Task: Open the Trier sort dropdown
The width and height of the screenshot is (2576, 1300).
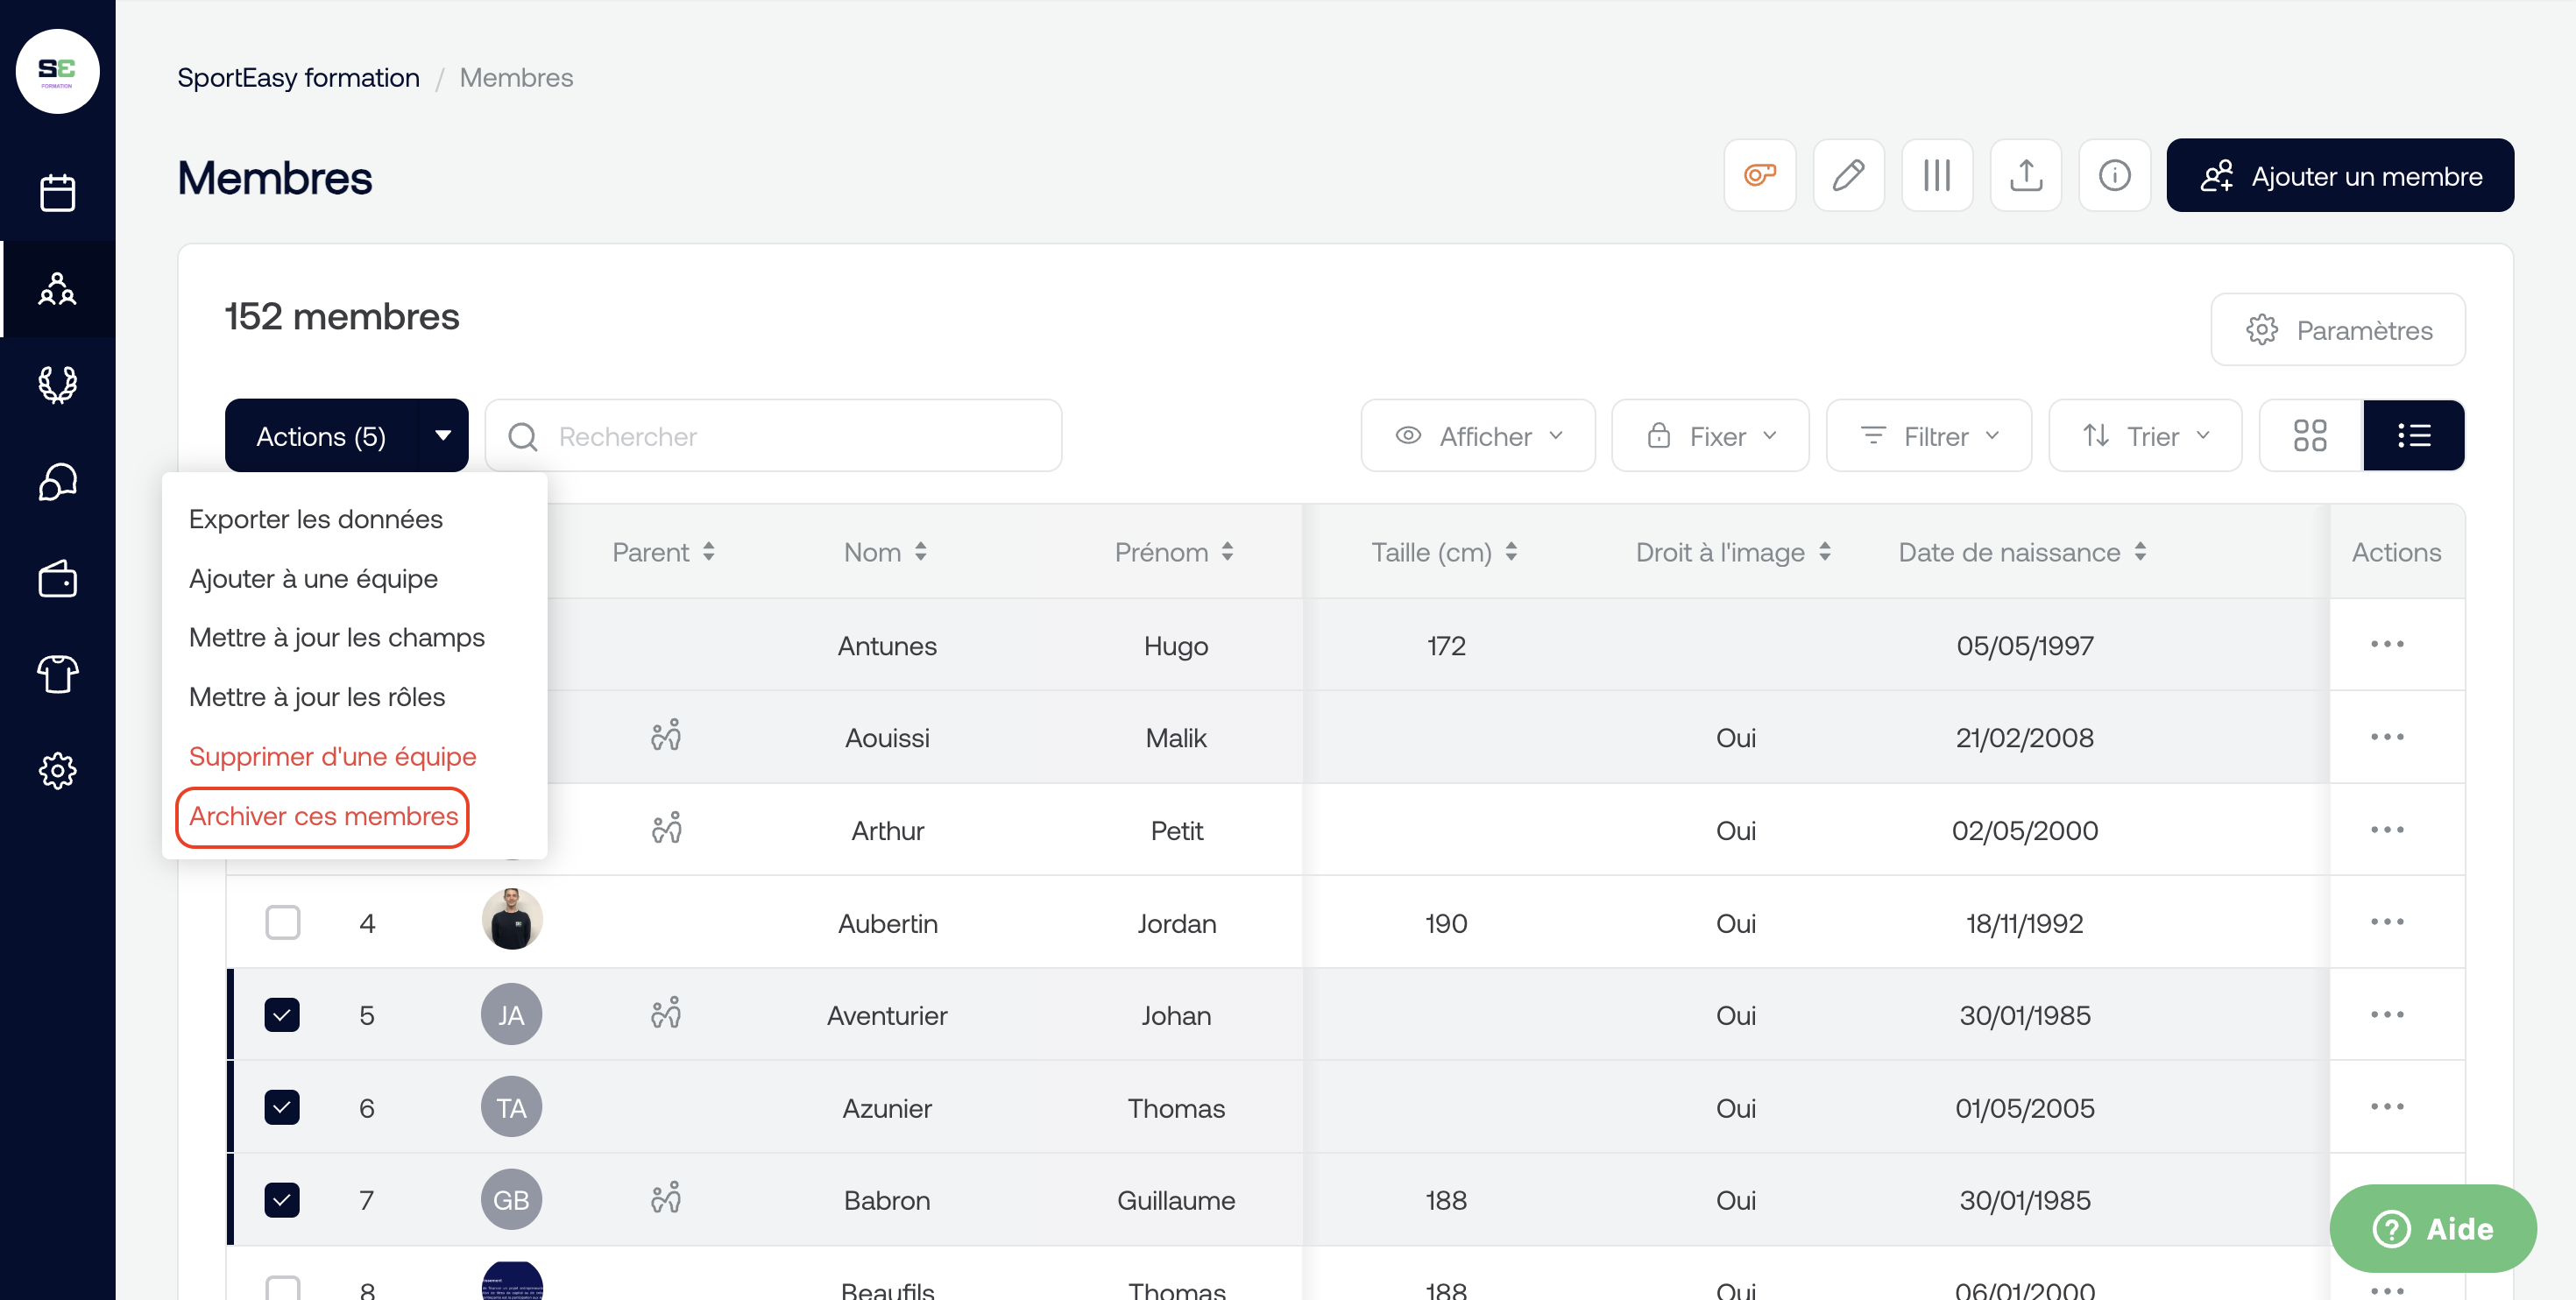Action: (2144, 436)
